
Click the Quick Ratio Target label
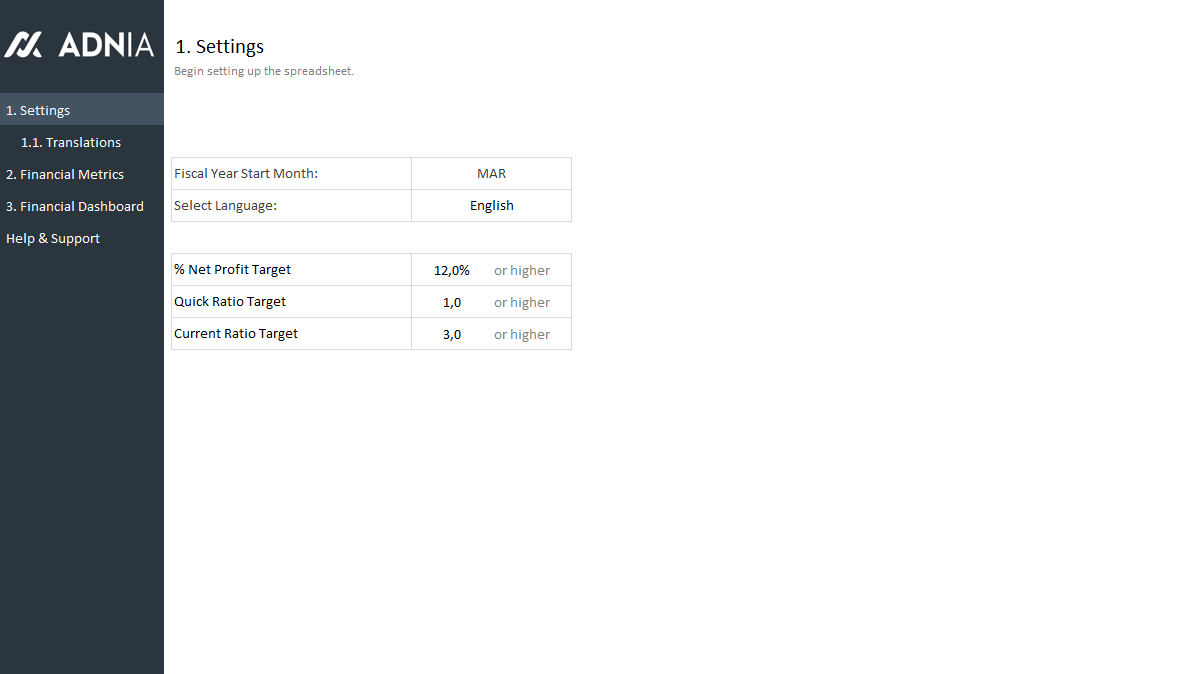(x=230, y=302)
